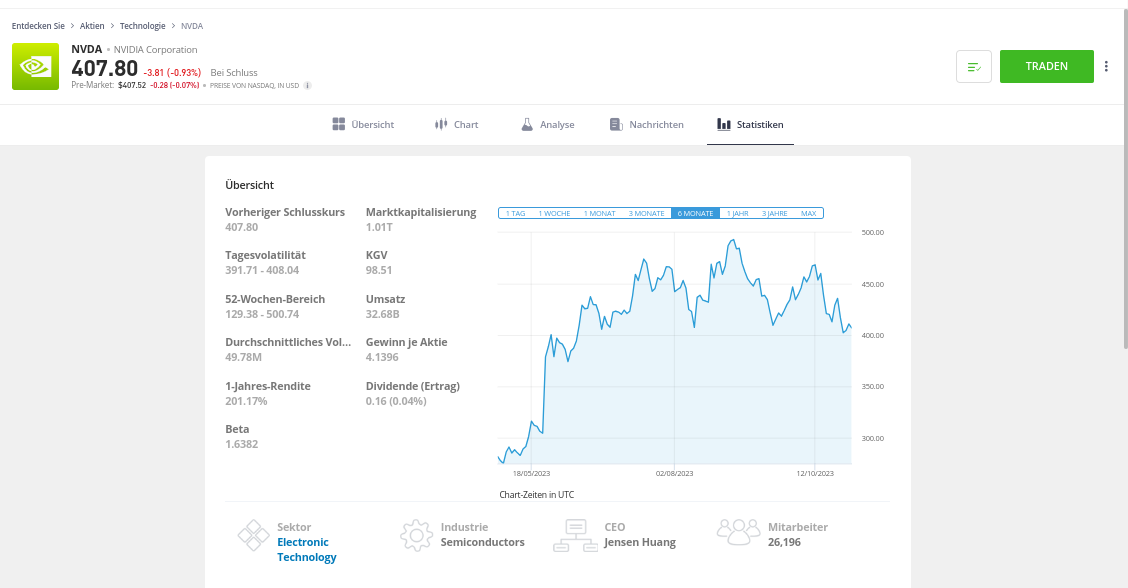Click the Industrie gear icon
Screen dimensions: 1128x588
coord(417,535)
